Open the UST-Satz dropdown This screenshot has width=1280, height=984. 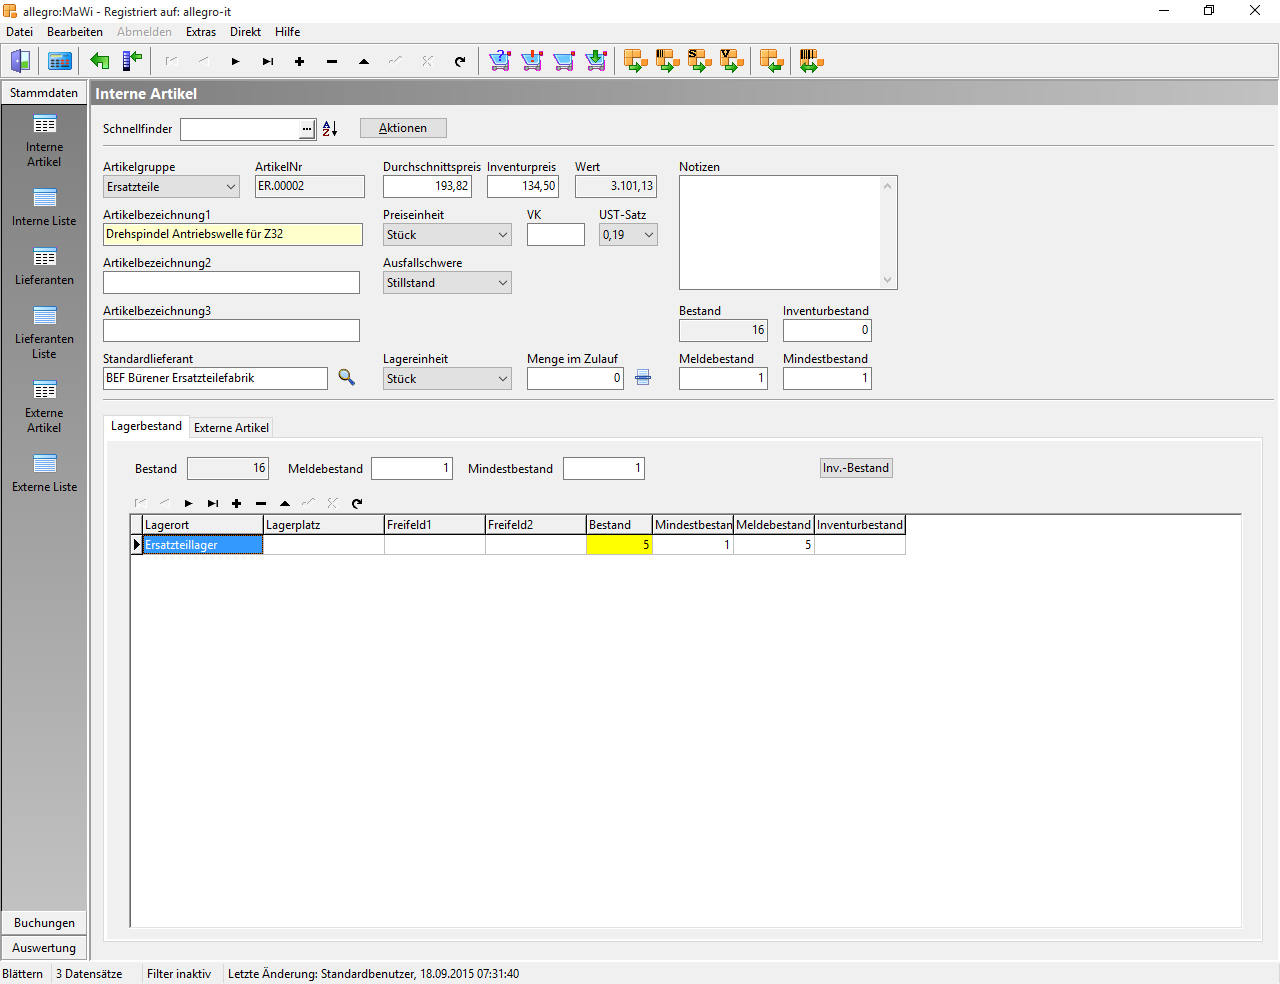tap(648, 235)
